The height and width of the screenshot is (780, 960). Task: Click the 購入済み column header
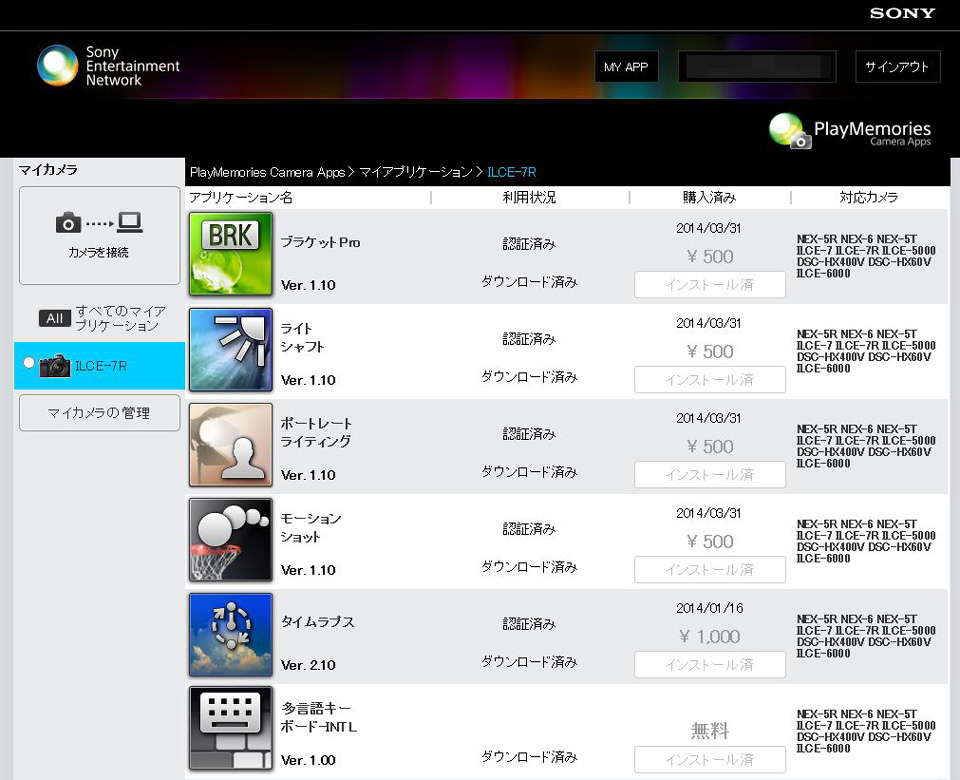coord(709,198)
